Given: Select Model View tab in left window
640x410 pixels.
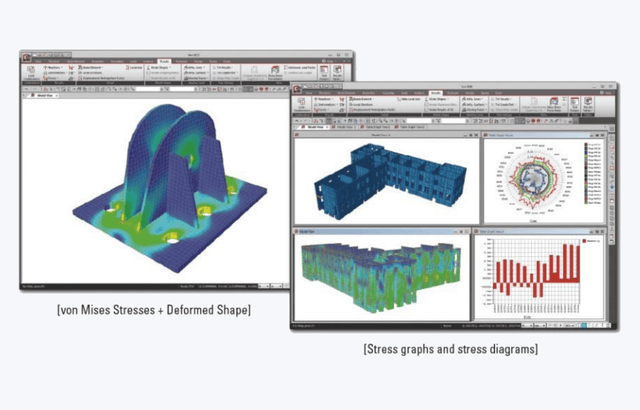Looking at the screenshot, I should click(x=42, y=96).
